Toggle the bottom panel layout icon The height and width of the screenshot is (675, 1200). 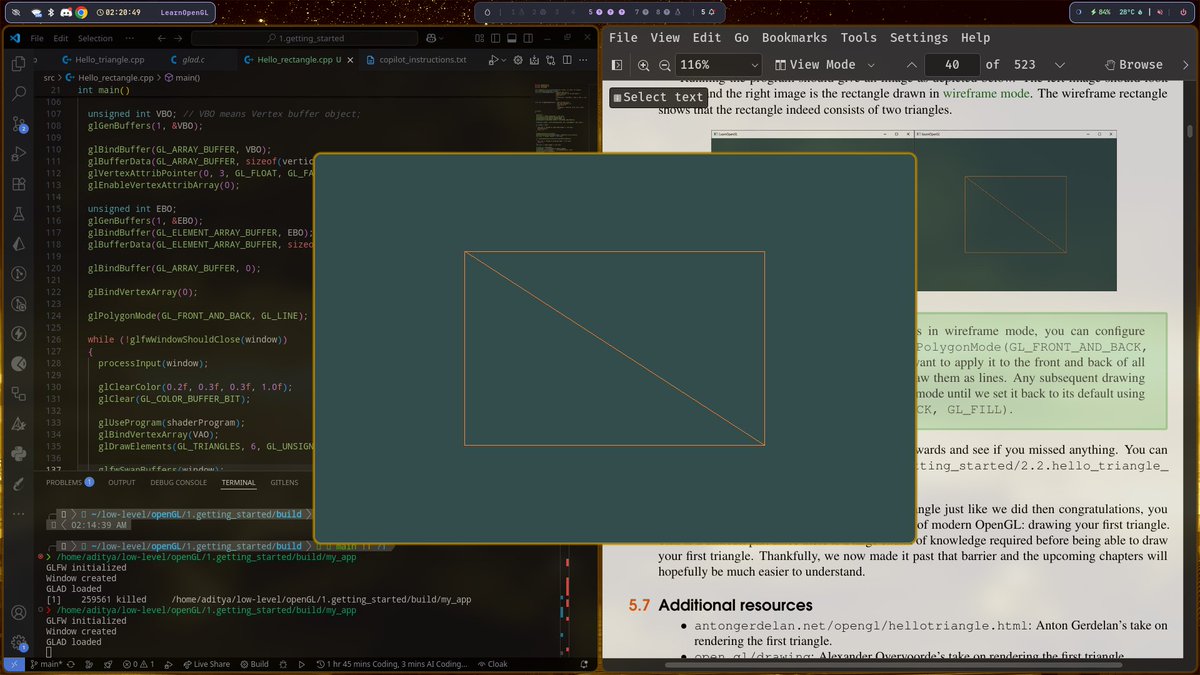click(x=511, y=38)
